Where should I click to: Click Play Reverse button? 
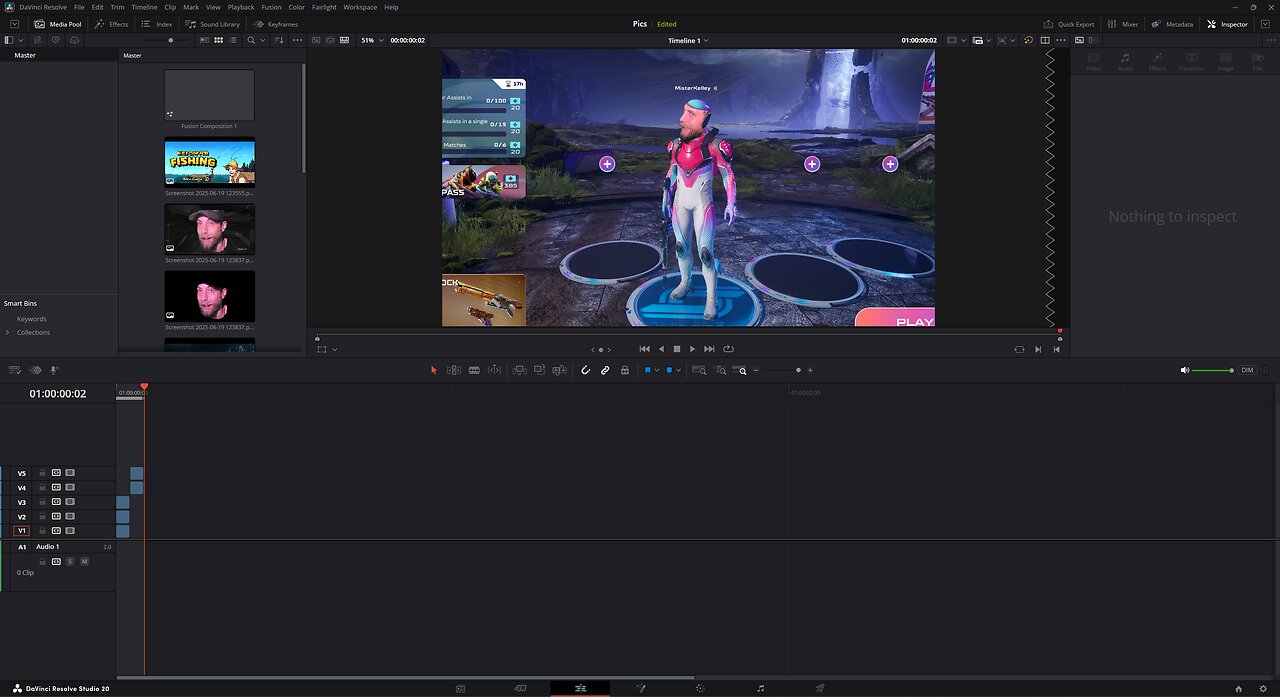661,349
